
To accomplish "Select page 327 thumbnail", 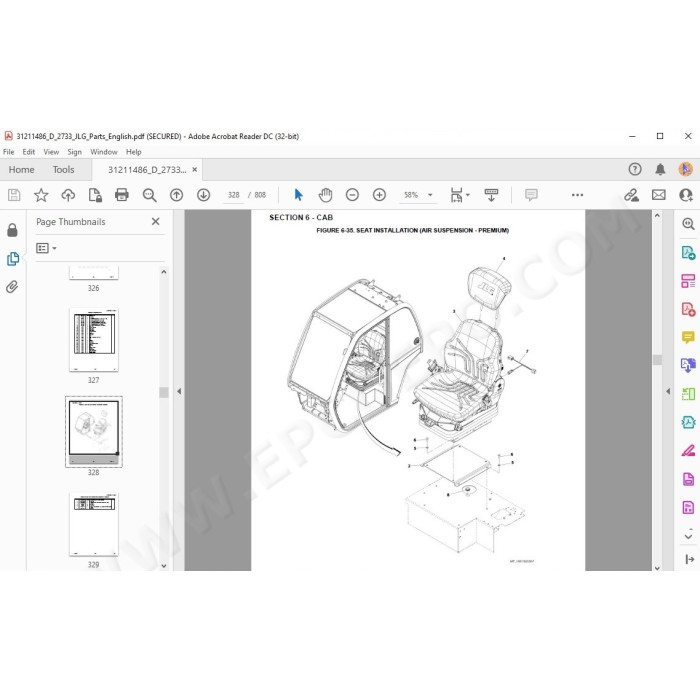I will (x=94, y=340).
